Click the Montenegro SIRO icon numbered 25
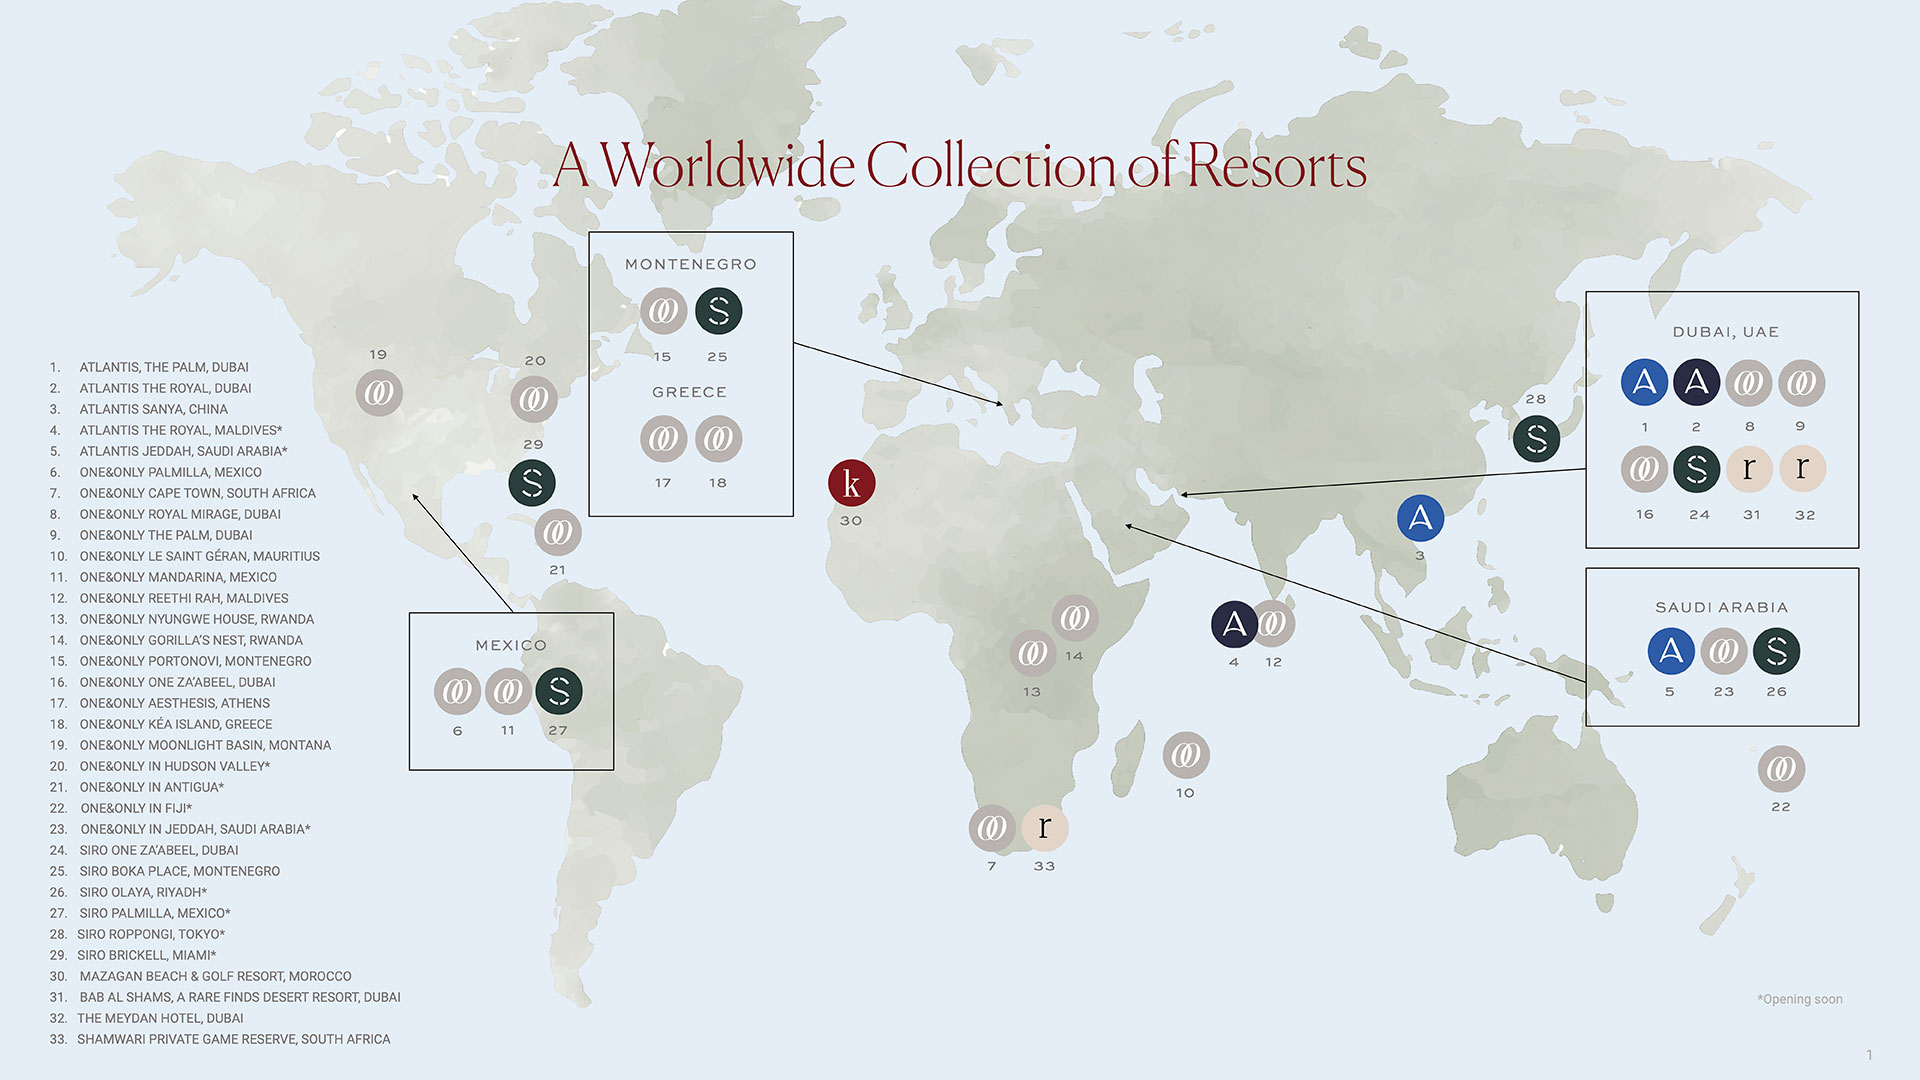 point(718,311)
